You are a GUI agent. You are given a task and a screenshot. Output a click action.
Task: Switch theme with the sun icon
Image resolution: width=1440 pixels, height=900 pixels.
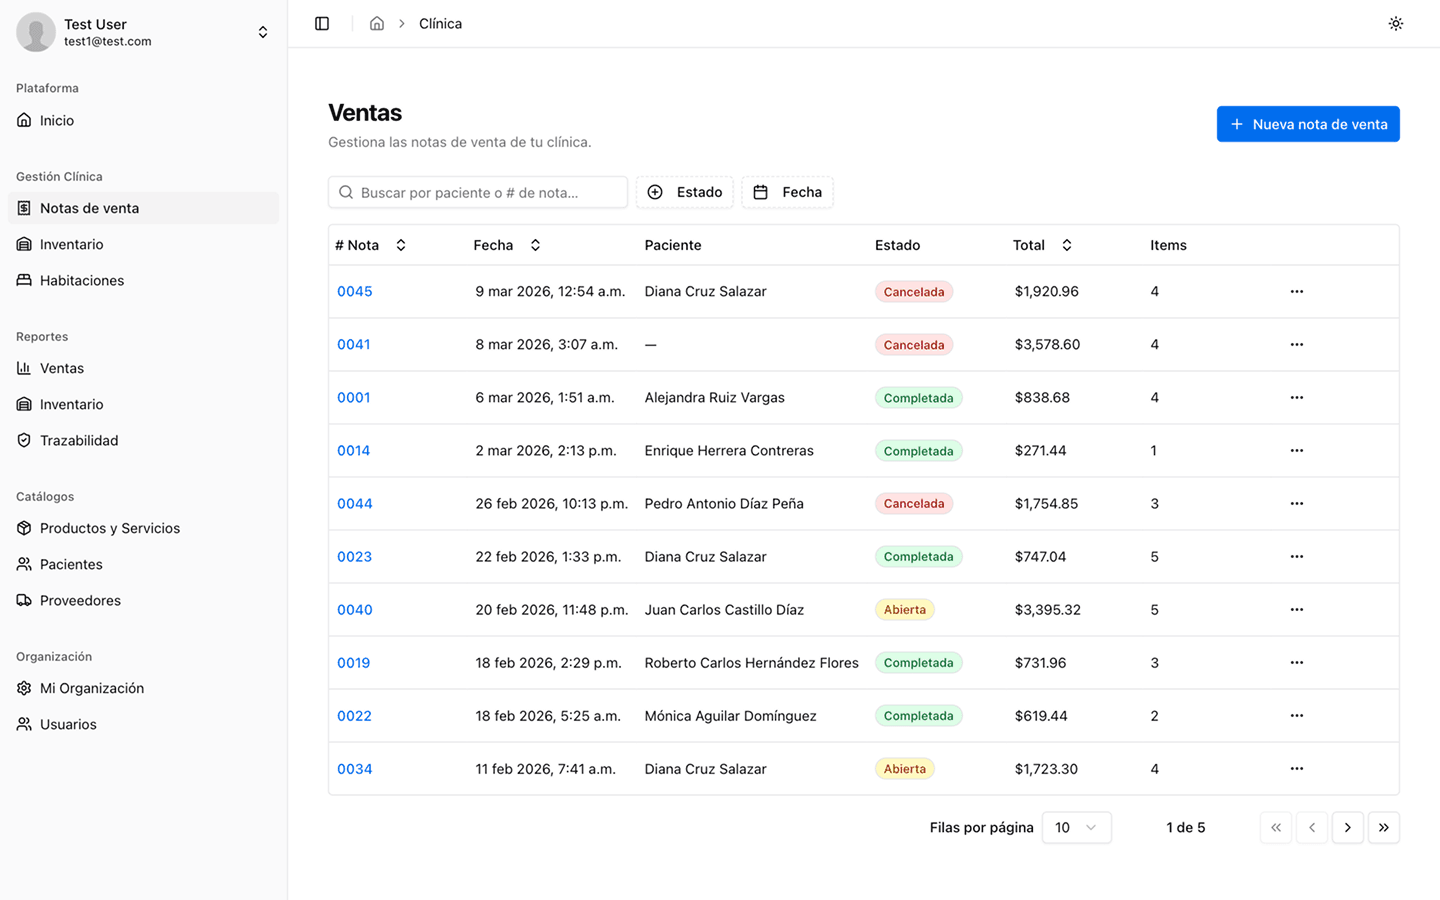pyautogui.click(x=1395, y=23)
